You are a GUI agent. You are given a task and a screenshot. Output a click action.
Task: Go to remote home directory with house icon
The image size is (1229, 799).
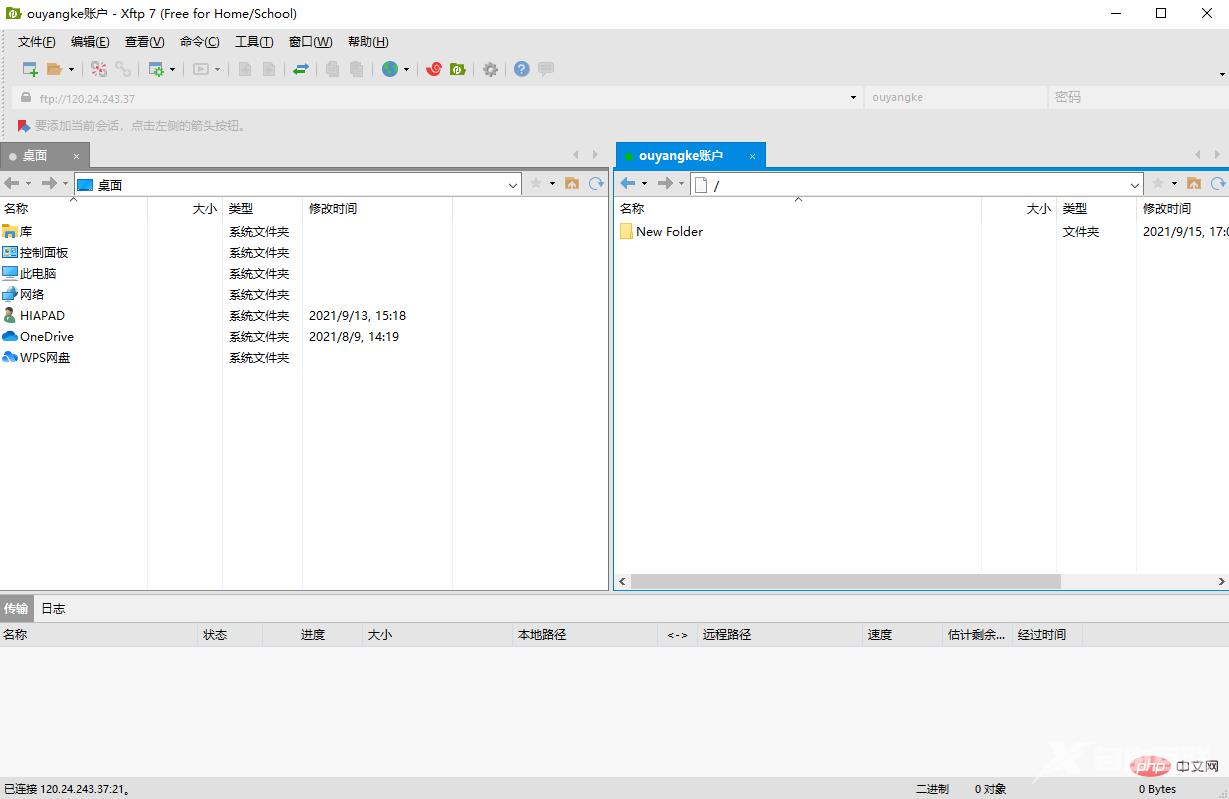click(1192, 184)
